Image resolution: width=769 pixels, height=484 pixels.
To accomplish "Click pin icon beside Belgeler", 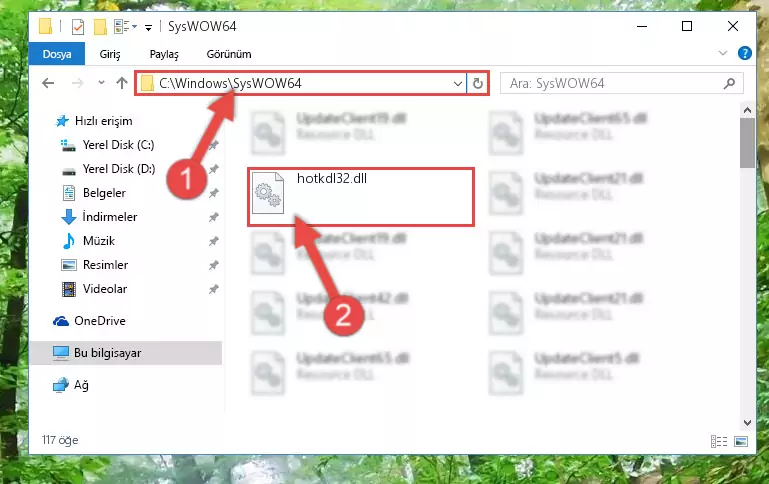I will tap(213, 193).
